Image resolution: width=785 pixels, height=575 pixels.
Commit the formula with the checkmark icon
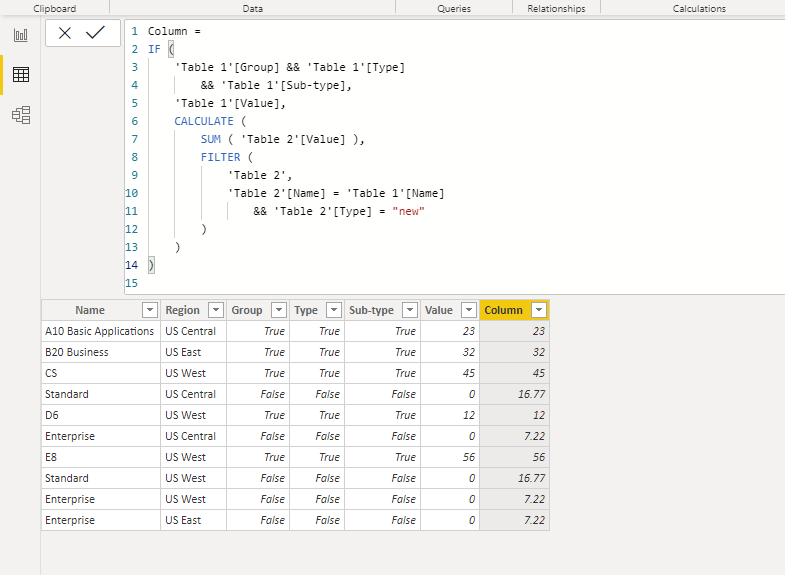[95, 33]
